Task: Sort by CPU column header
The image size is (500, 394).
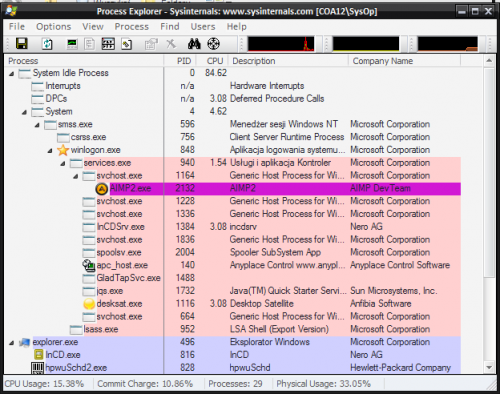Action: pyautogui.click(x=212, y=61)
